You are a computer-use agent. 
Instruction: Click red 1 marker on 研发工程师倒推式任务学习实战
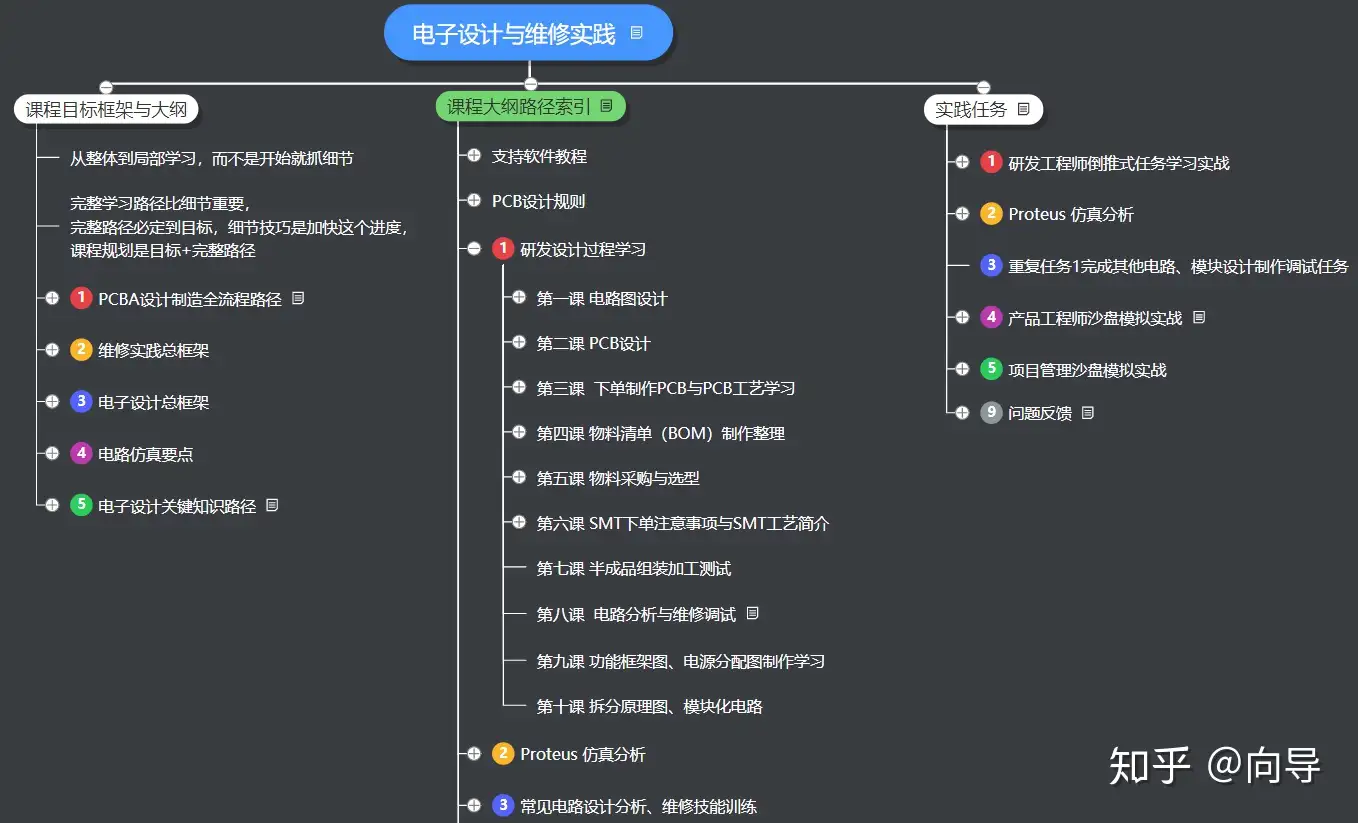(991, 162)
